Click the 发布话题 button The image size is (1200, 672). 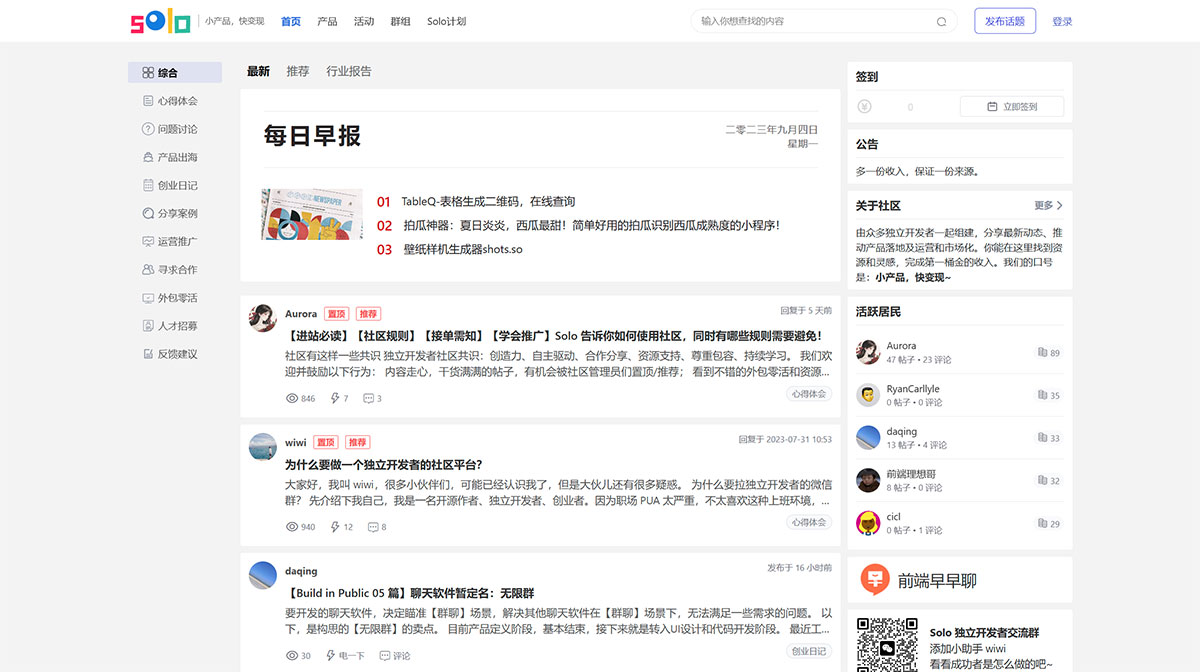[1004, 20]
